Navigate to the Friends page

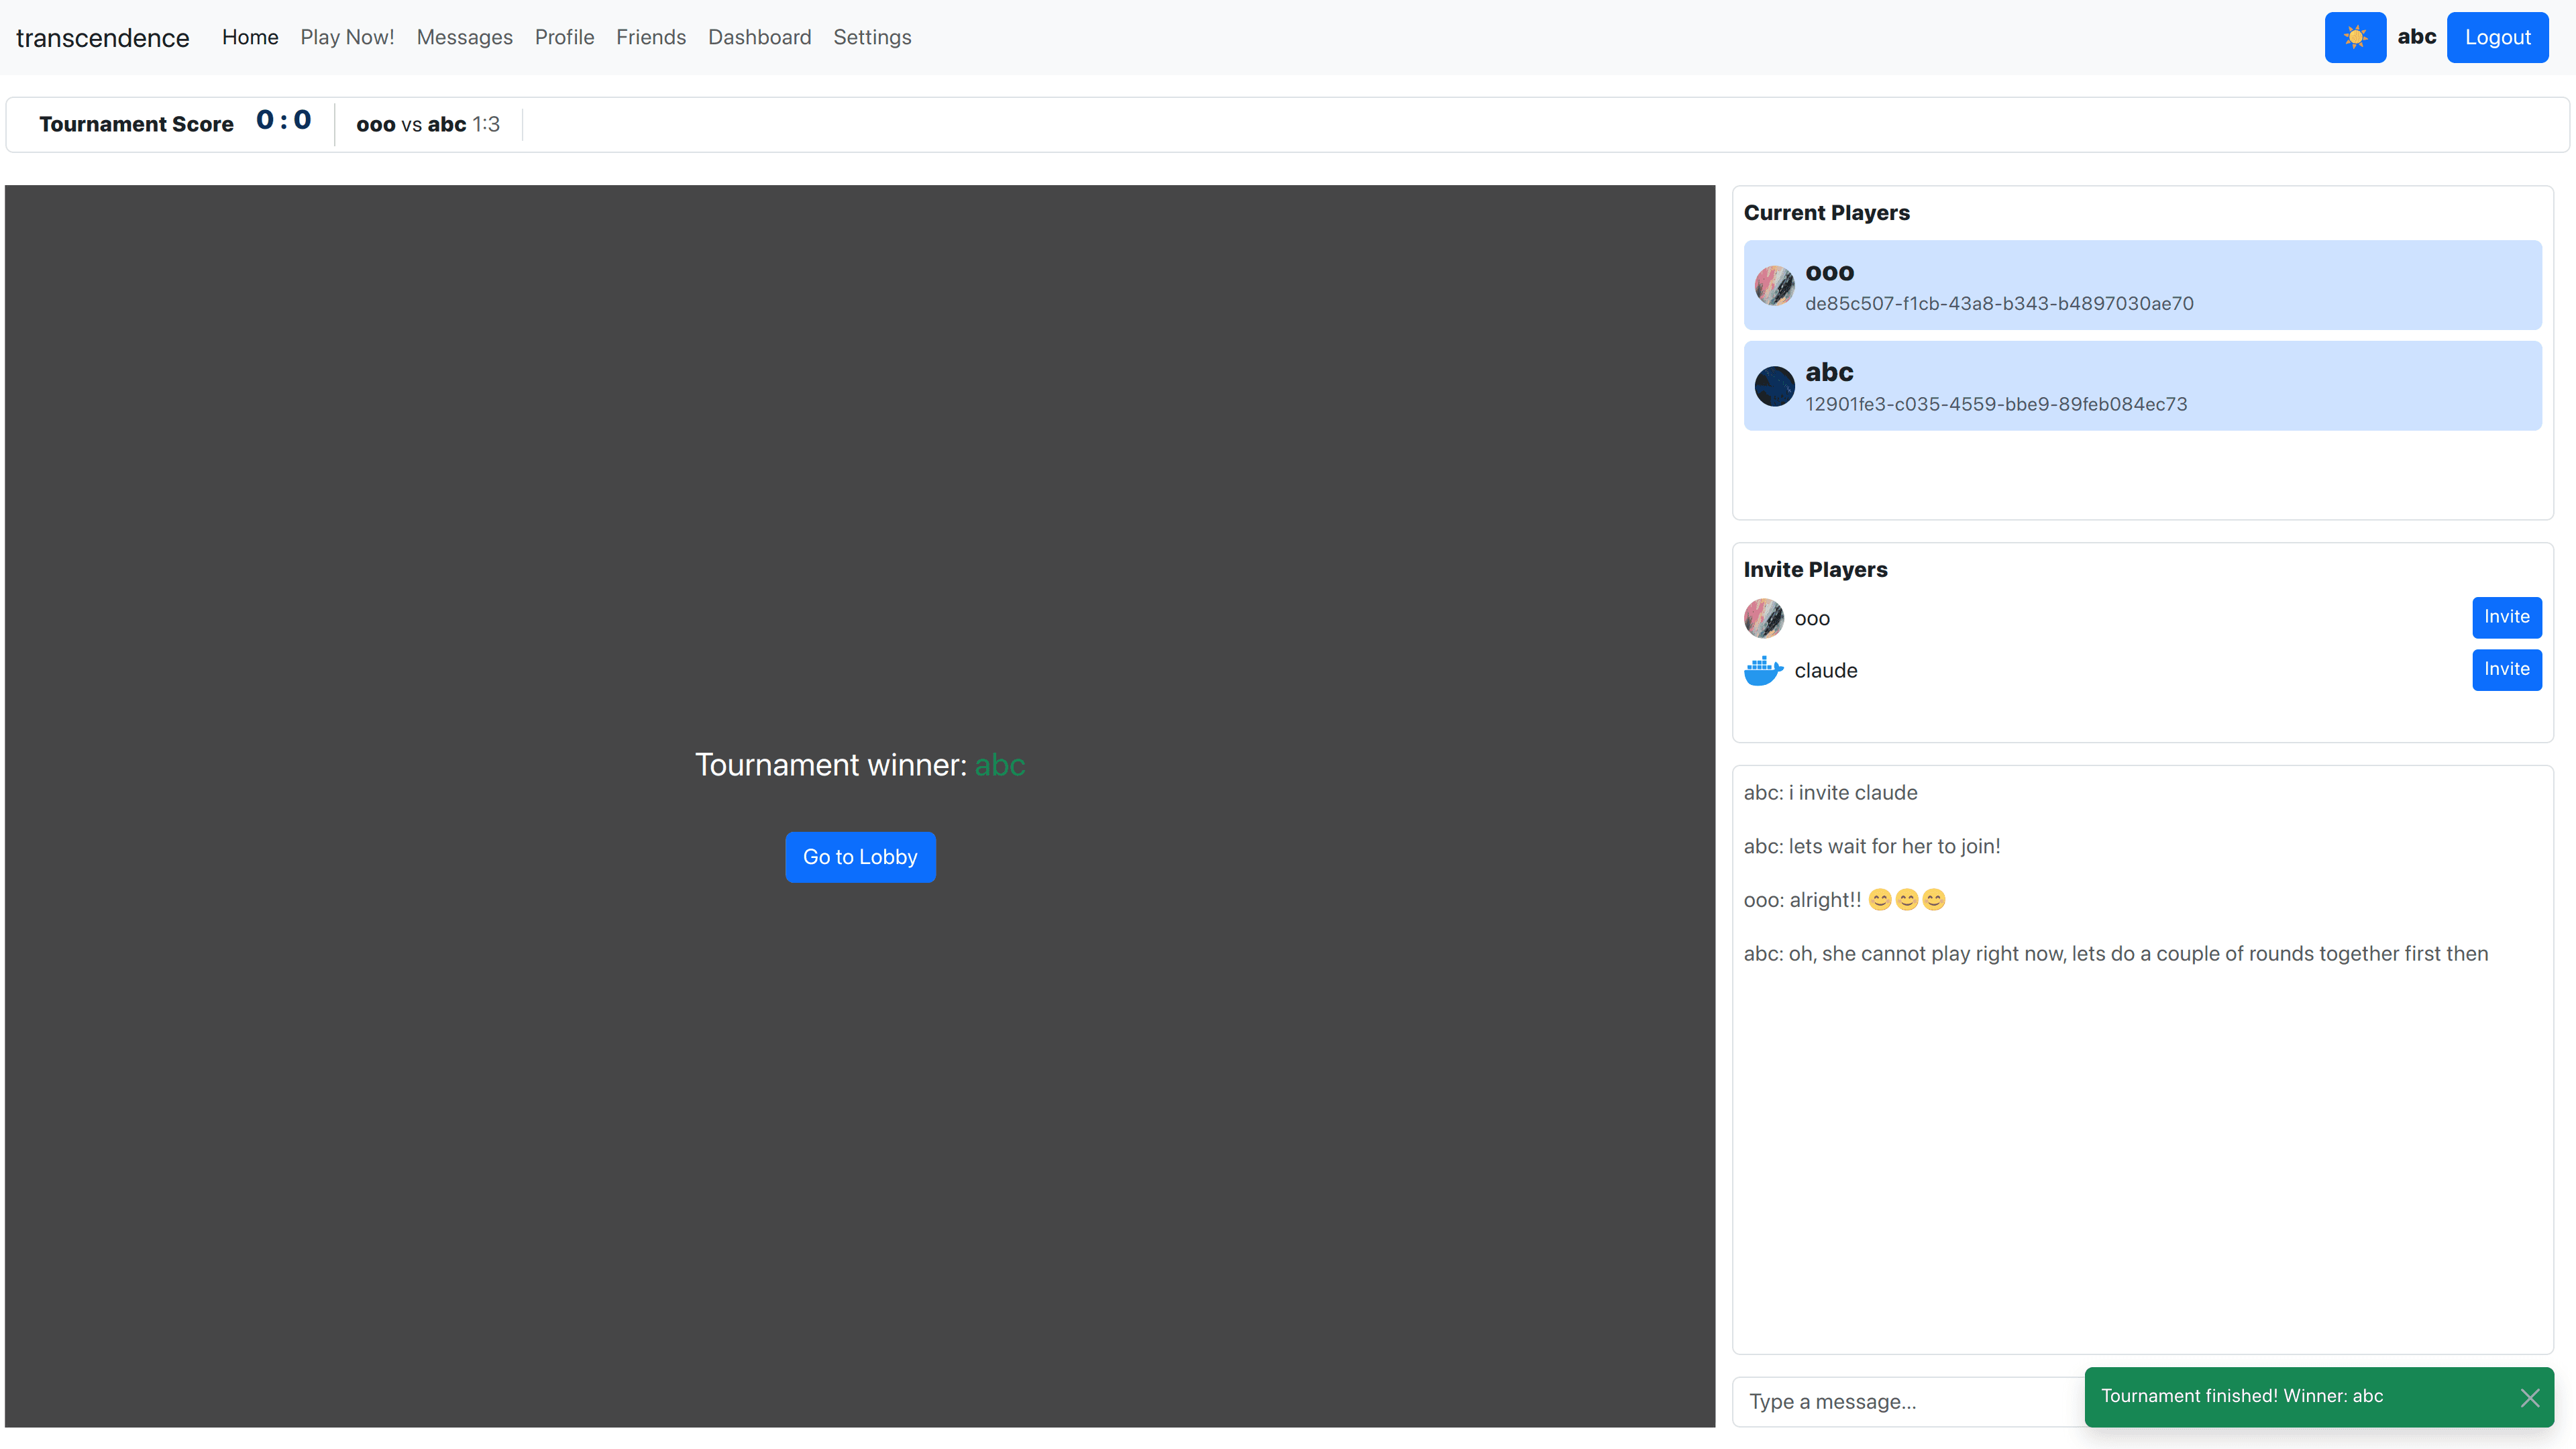coord(650,37)
